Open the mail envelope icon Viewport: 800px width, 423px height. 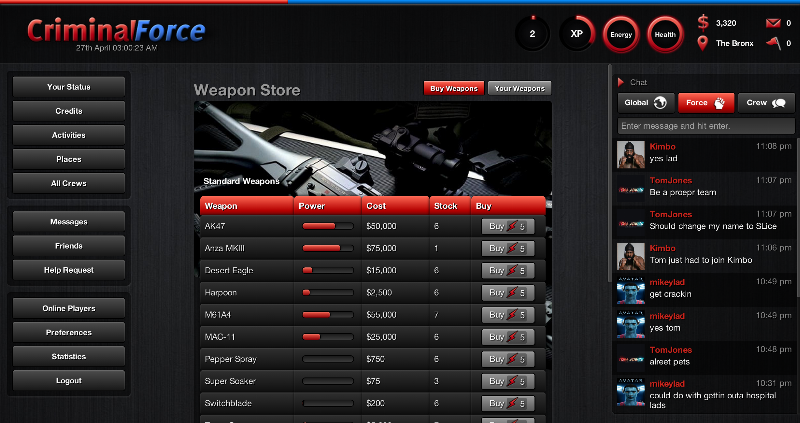[x=773, y=23]
